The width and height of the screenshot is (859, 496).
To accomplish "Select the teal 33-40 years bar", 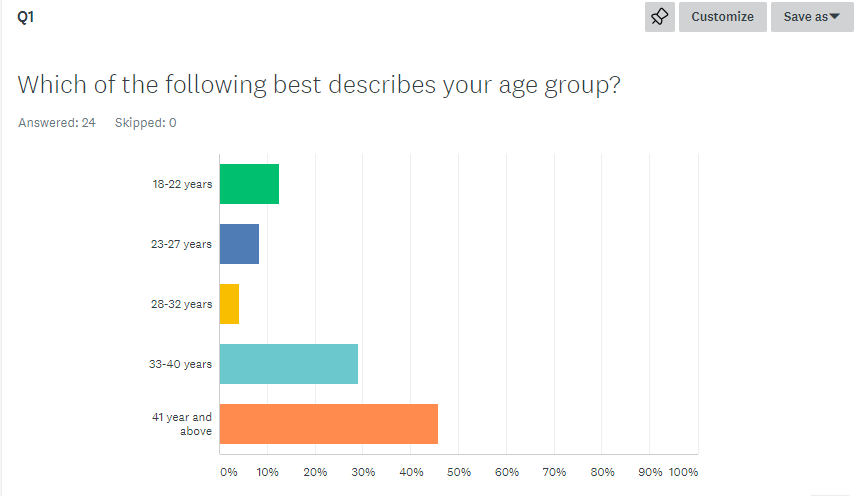I will (x=288, y=364).
